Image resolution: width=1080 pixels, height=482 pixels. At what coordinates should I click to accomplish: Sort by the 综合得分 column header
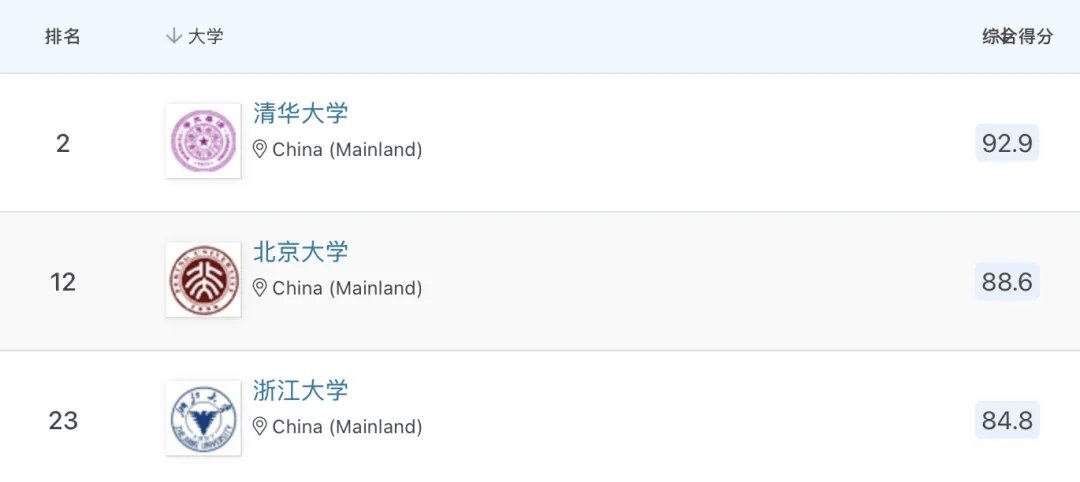point(1017,37)
